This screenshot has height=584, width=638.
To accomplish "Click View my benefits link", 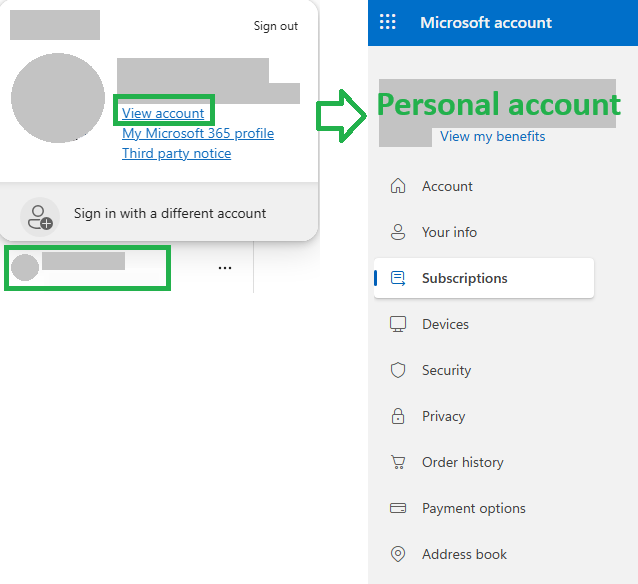I will pos(492,136).
